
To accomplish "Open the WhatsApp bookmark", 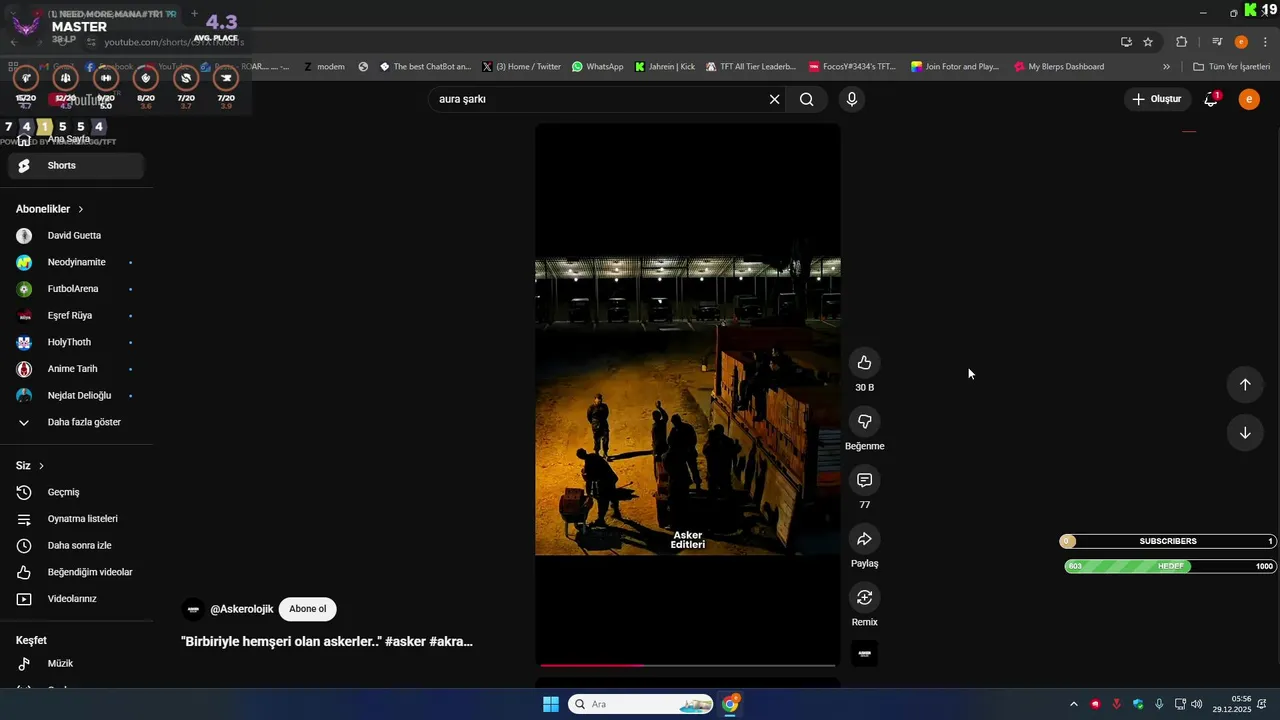I will [597, 67].
